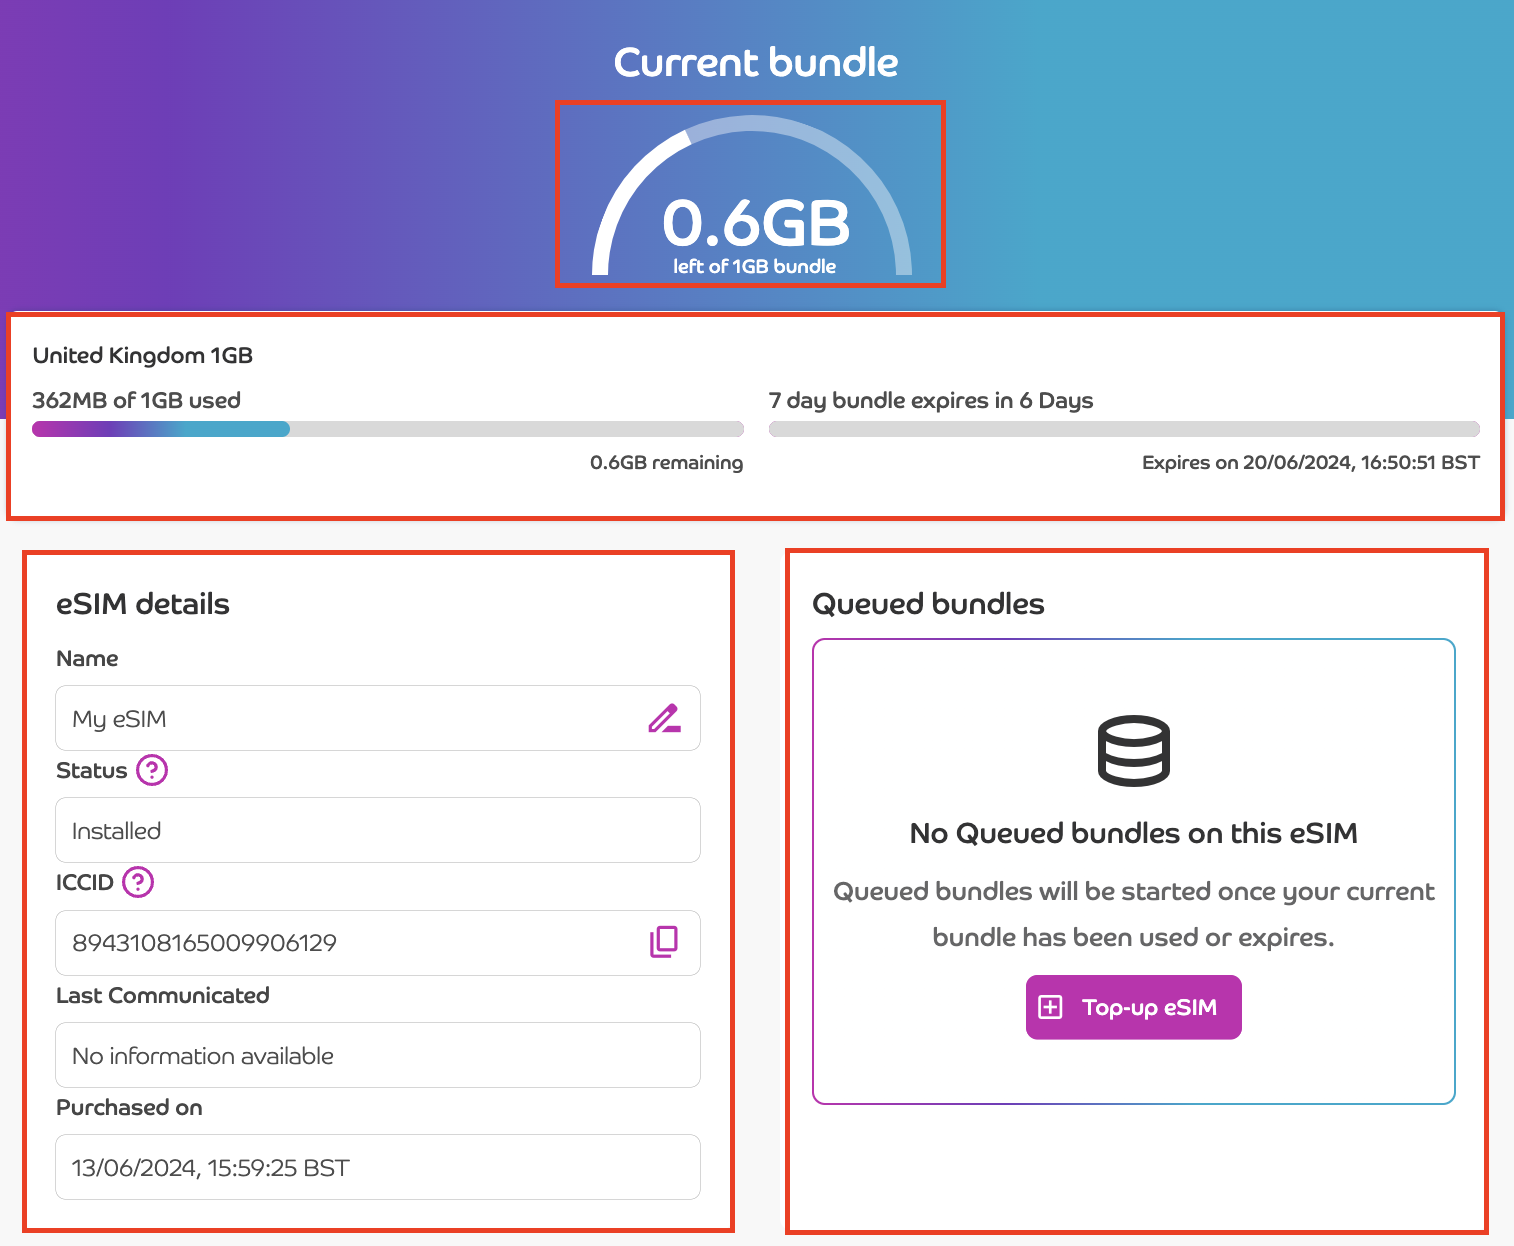The height and width of the screenshot is (1246, 1514).
Task: Click the plus icon on Top-up button
Action: click(1050, 1007)
